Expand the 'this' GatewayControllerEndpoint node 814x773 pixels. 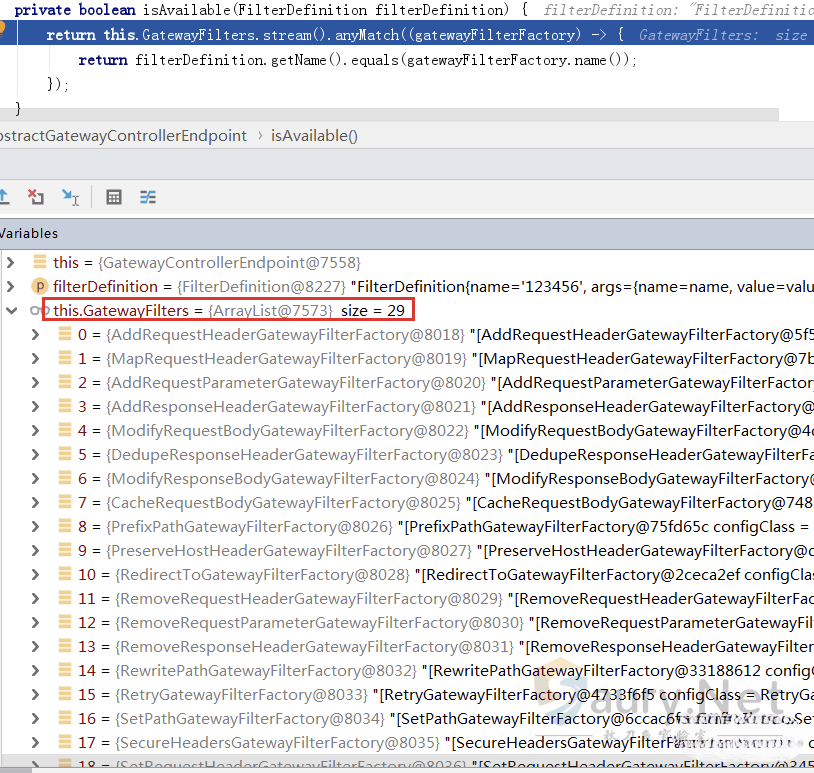click(x=11, y=263)
